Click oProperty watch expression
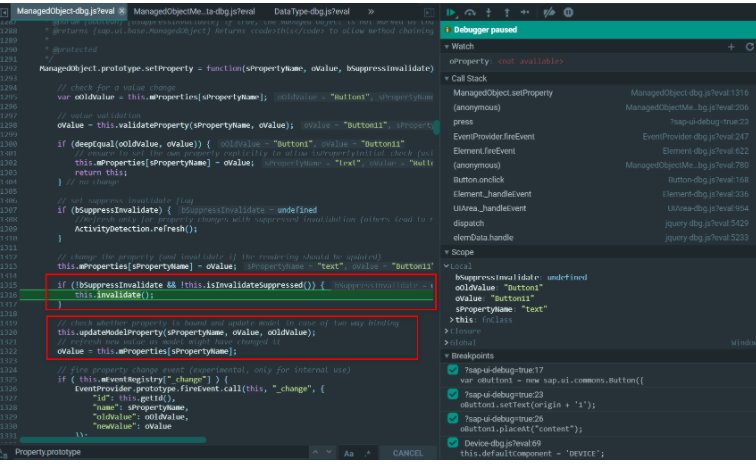The height and width of the screenshot is (464, 756). coord(506,62)
